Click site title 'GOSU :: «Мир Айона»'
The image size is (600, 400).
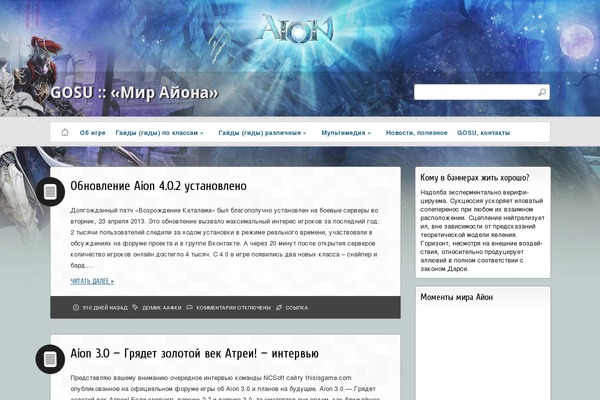coord(134,93)
